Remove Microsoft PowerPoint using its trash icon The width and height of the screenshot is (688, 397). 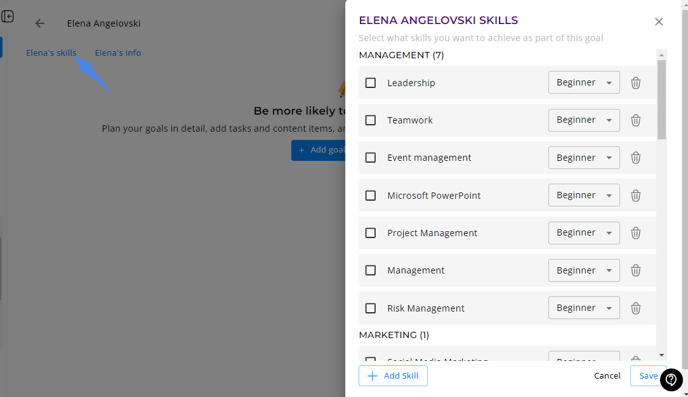[636, 195]
